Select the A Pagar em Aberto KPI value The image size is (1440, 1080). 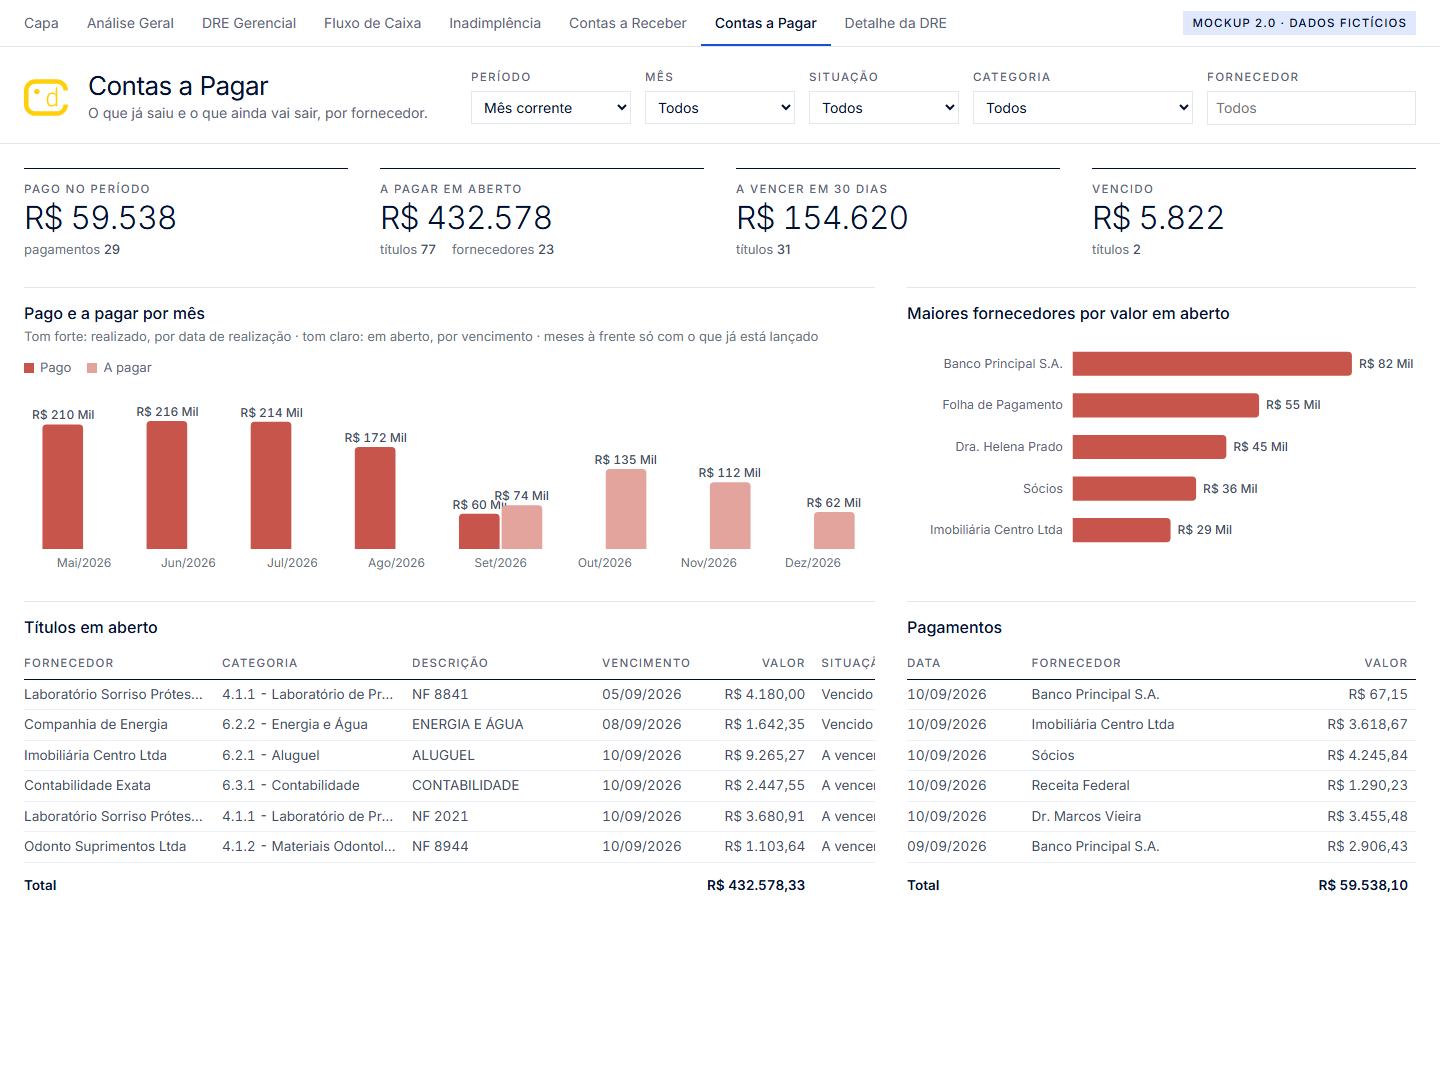466,218
